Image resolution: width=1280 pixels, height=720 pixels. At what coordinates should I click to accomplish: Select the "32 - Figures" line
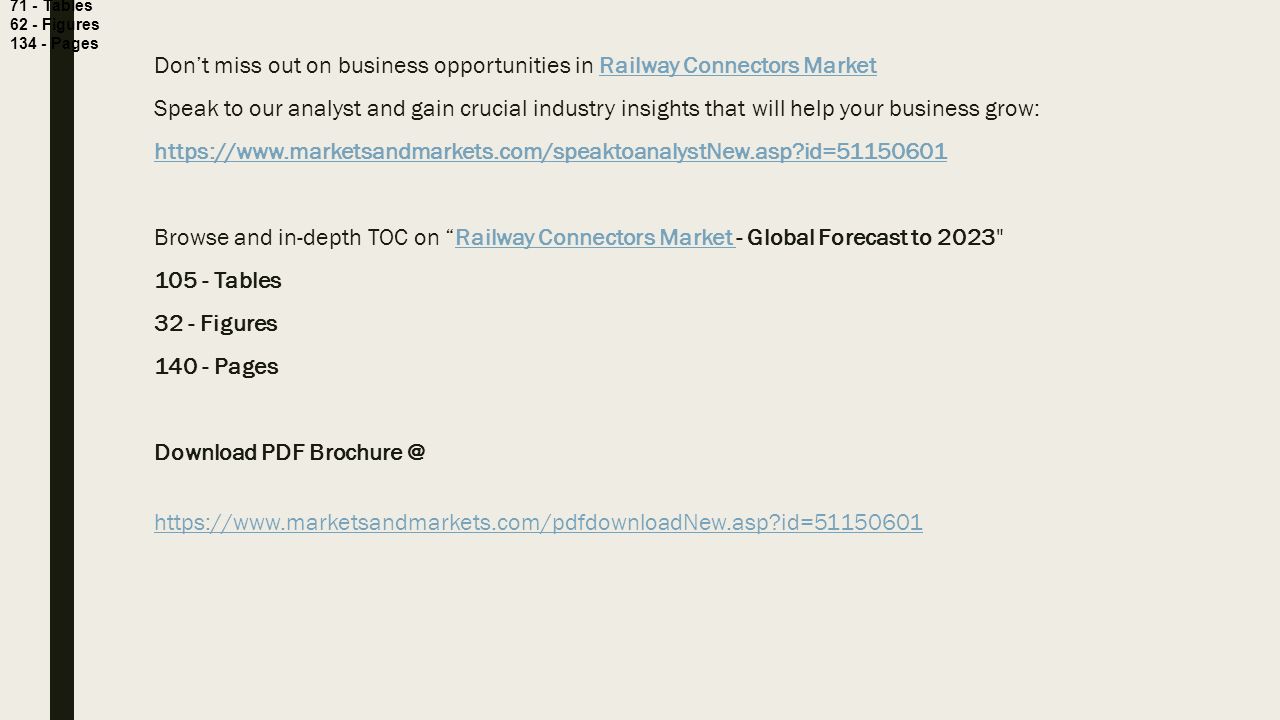click(x=216, y=324)
